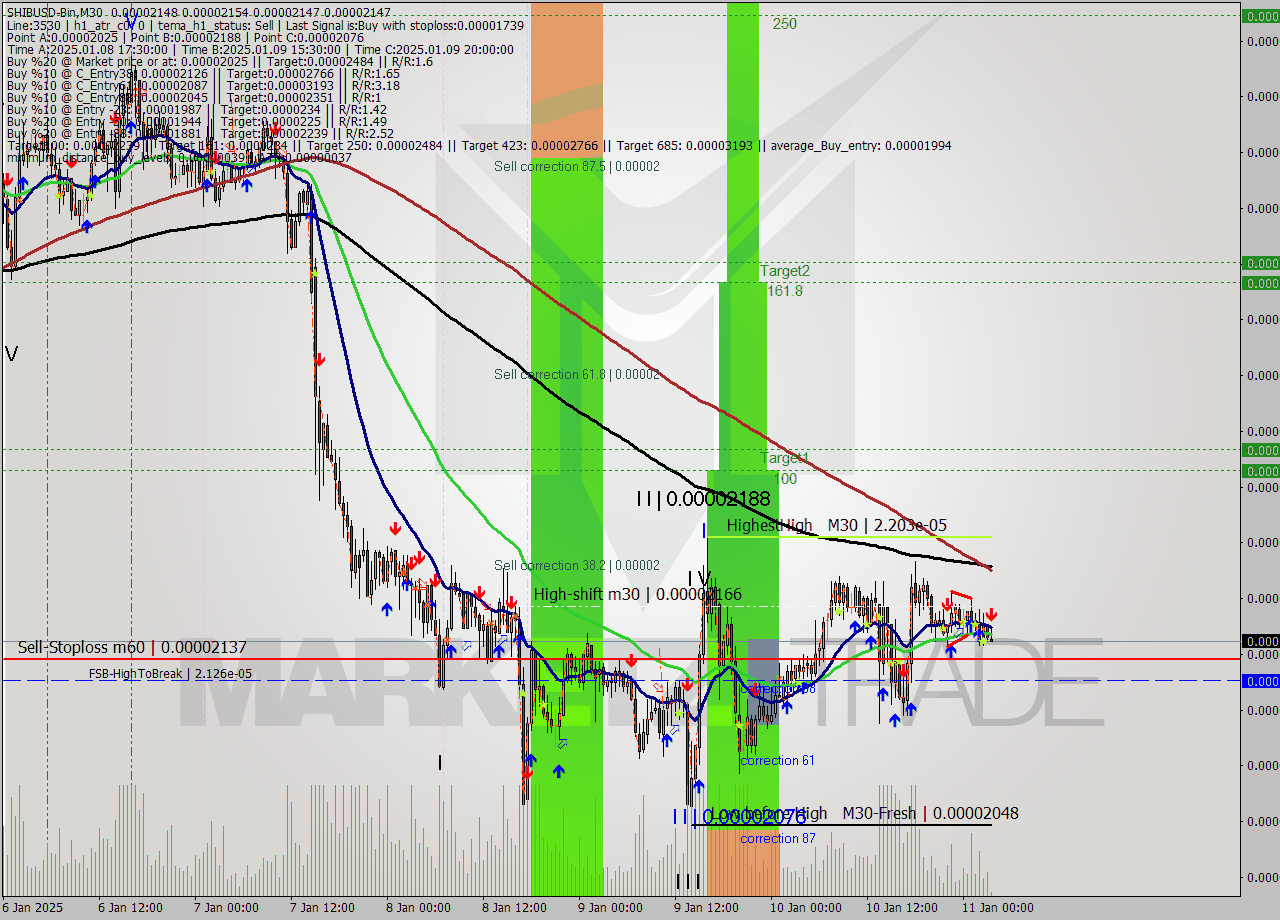
Task: Click the blue FSB level tag on price axis
Action: [x=1260, y=681]
